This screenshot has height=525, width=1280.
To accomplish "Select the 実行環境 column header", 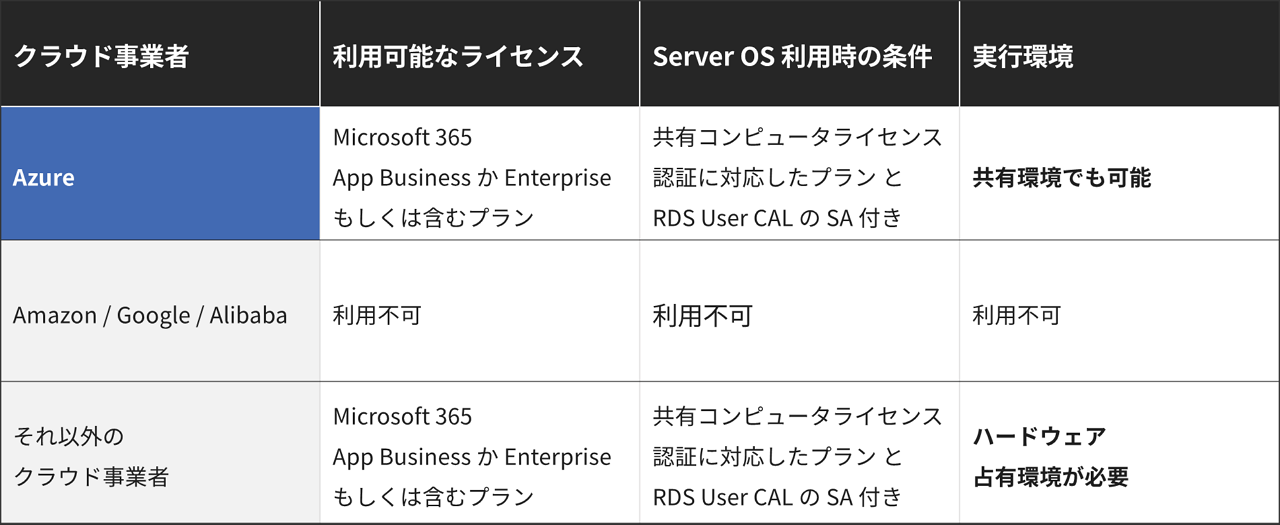I will (x=1023, y=56).
